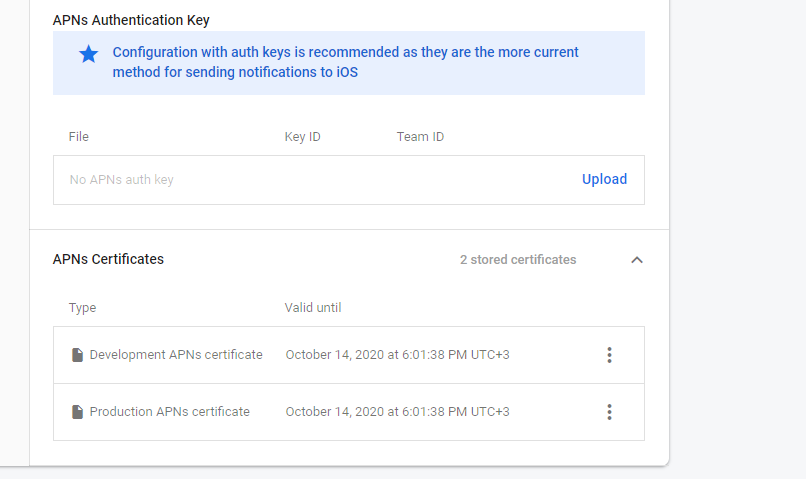This screenshot has width=806, height=479.
Task: Collapse the APNs Certificates section chevron
Action: 637,260
